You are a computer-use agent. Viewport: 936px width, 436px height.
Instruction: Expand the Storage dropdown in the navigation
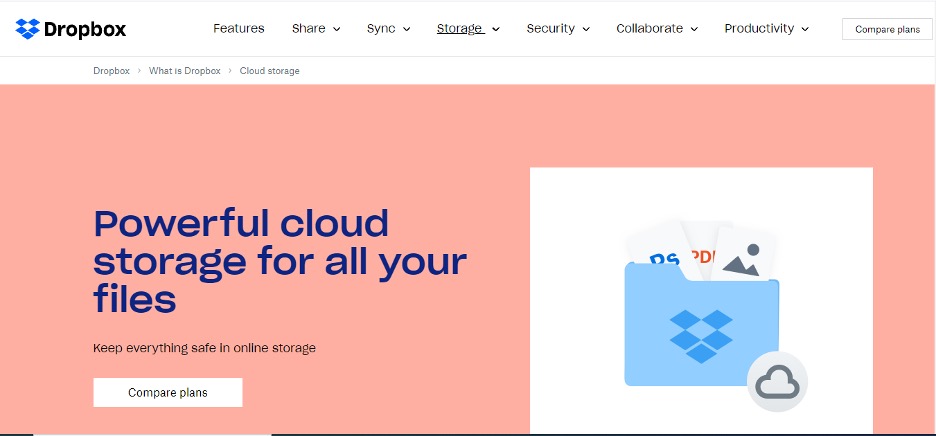click(x=468, y=29)
